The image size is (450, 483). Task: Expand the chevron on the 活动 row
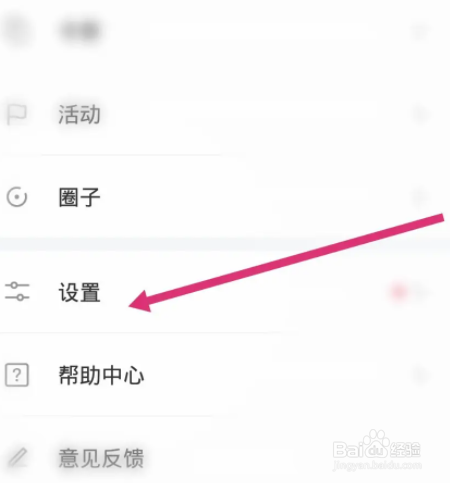click(419, 115)
